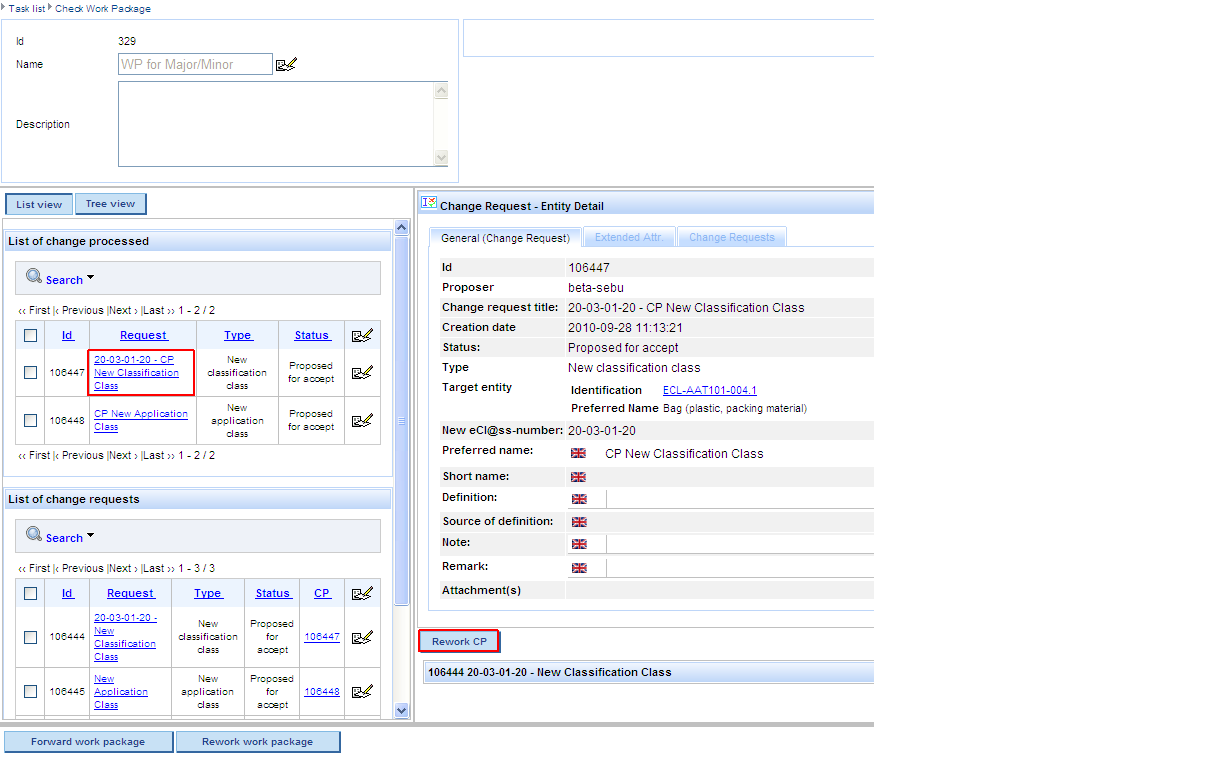The width and height of the screenshot is (1220, 759).
Task: Open the ECL-AAT101-004.1 identification link
Action: pos(709,391)
